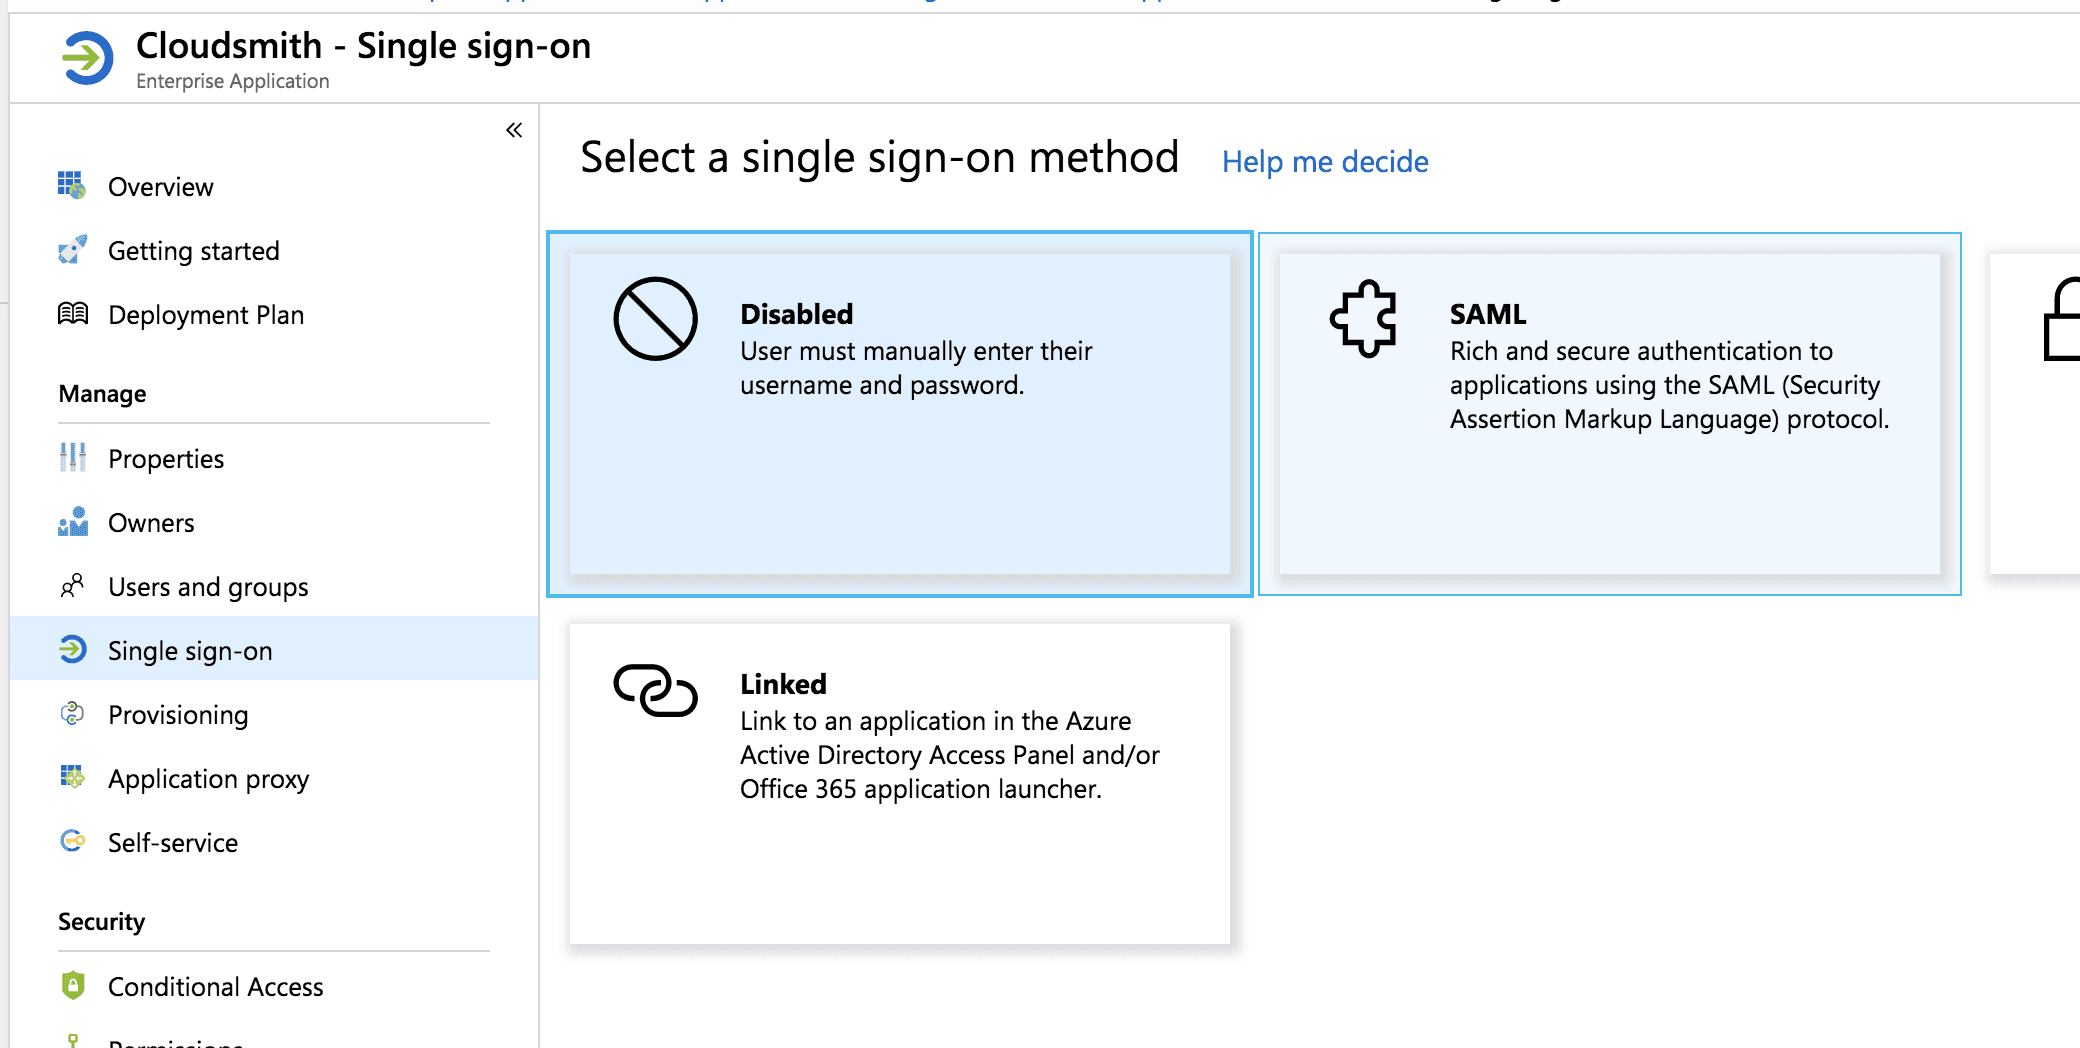Click the SAML puzzle piece icon

tap(1363, 318)
